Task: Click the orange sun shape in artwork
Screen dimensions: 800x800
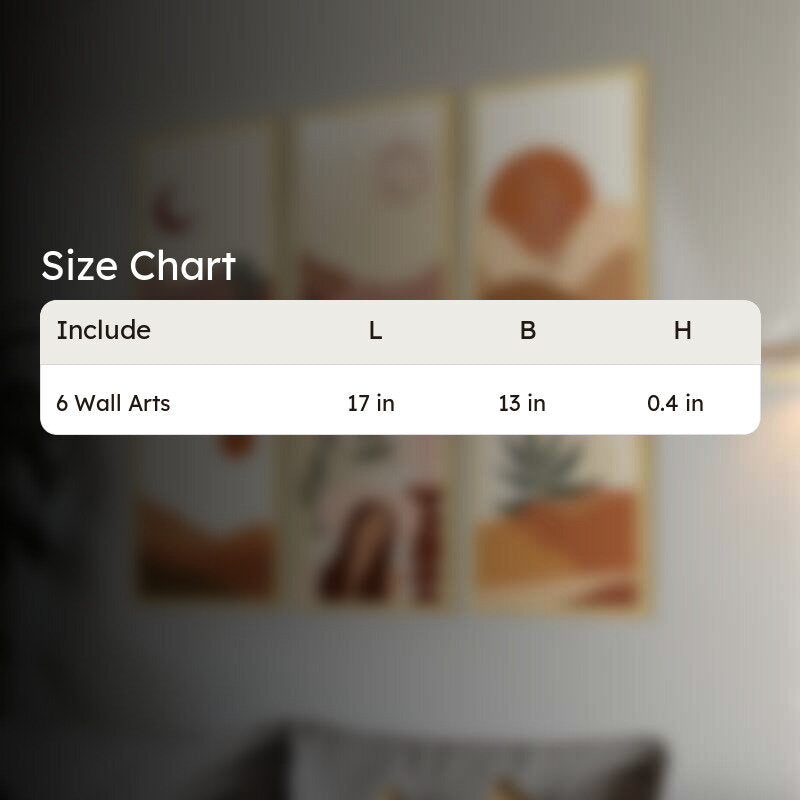Action: point(540,199)
